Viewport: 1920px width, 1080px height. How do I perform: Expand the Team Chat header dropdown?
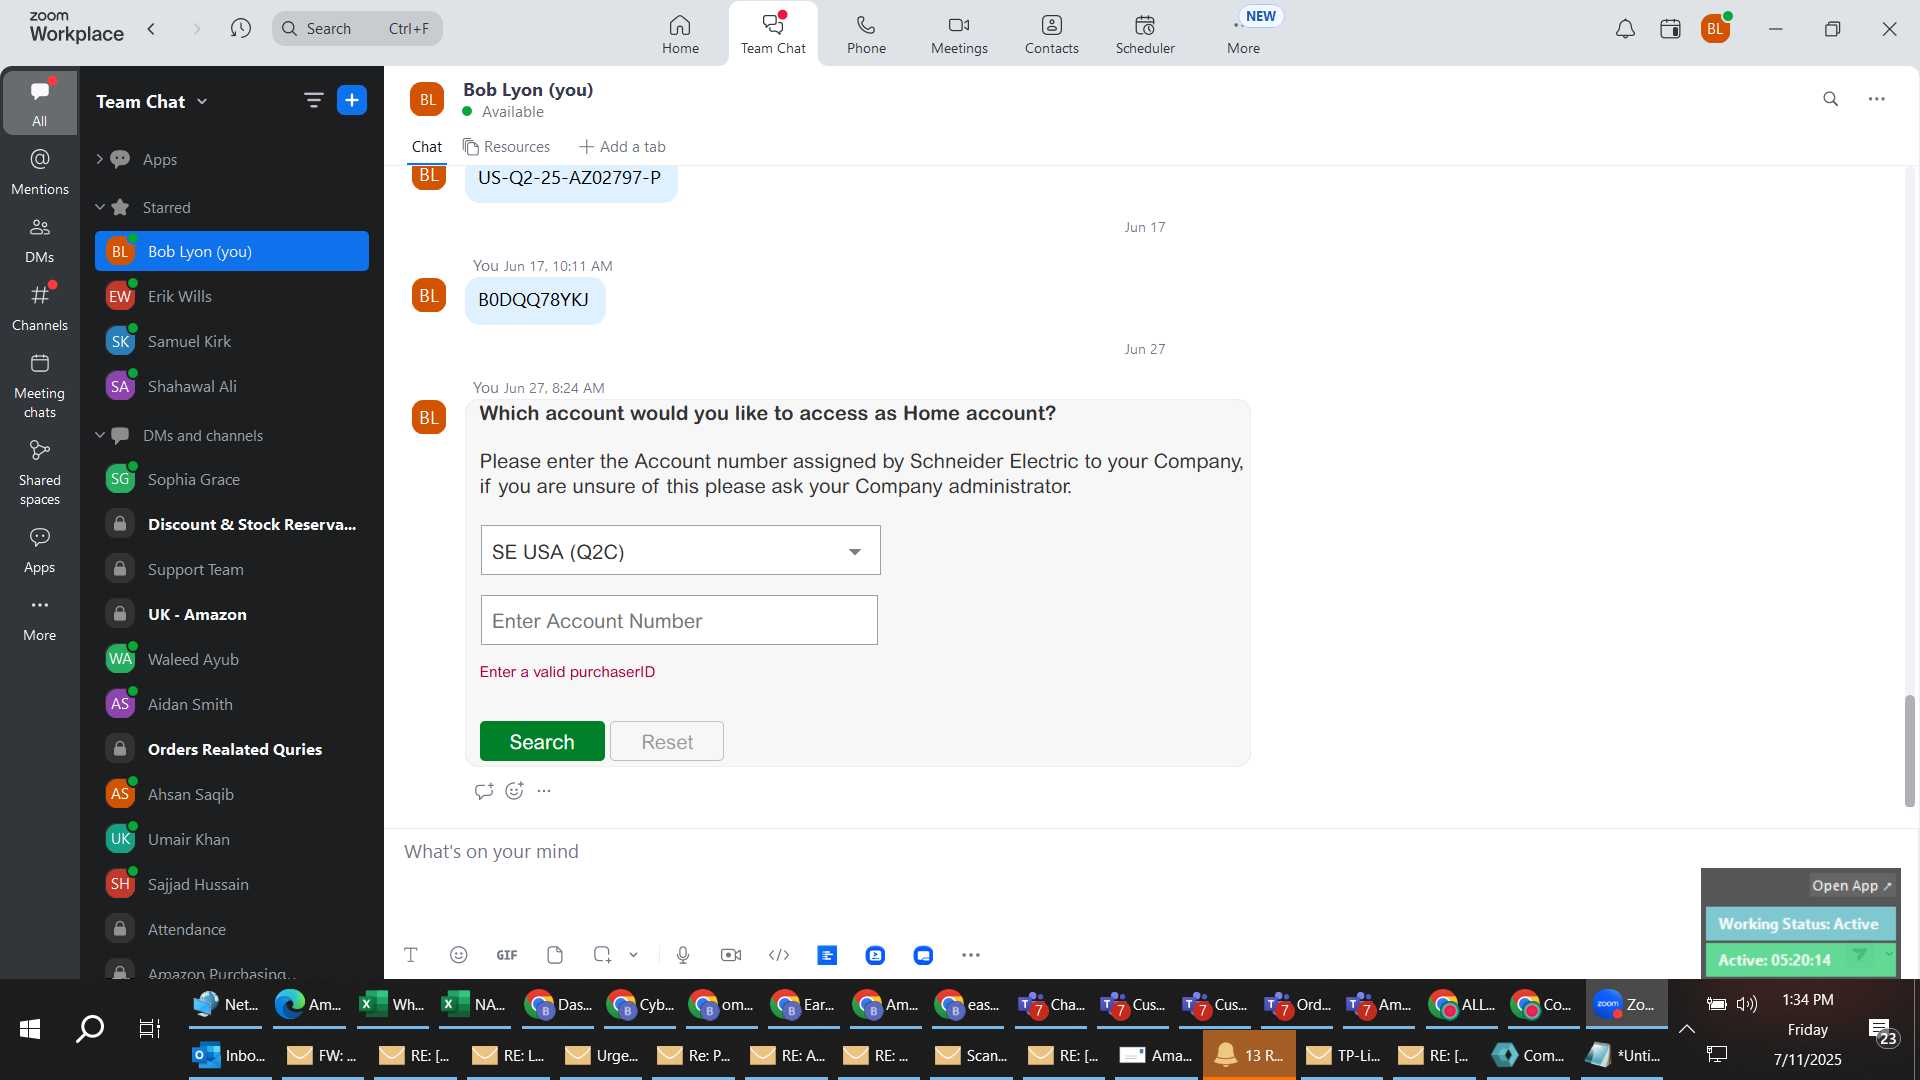coord(202,101)
